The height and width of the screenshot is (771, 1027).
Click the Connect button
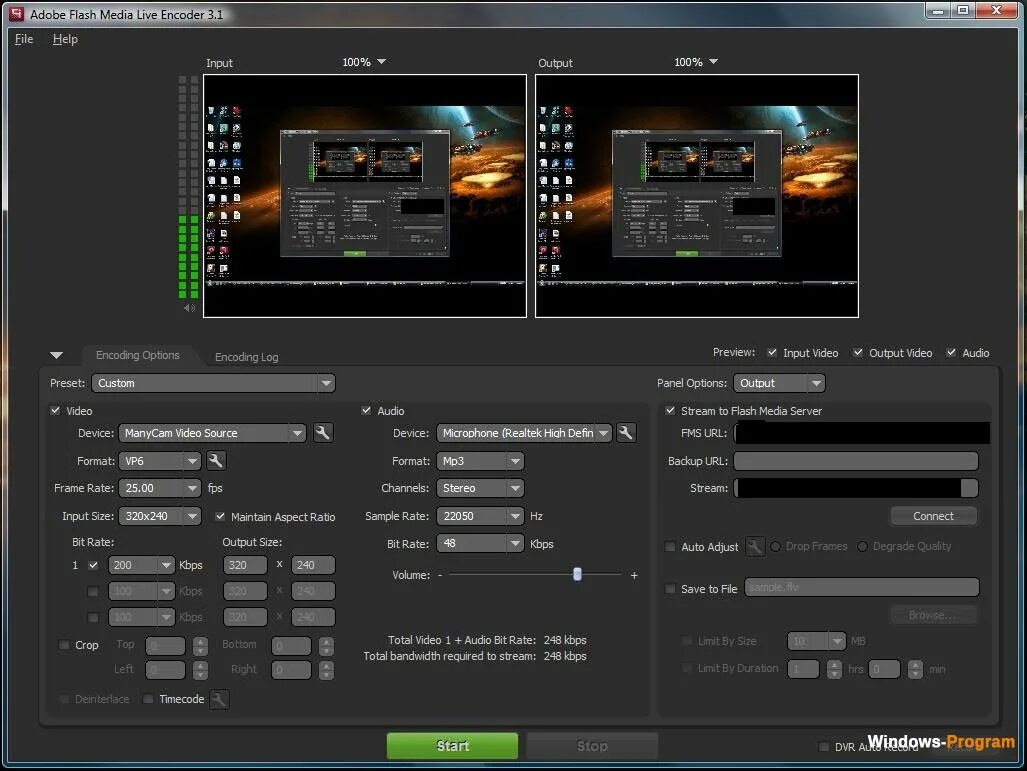click(933, 516)
